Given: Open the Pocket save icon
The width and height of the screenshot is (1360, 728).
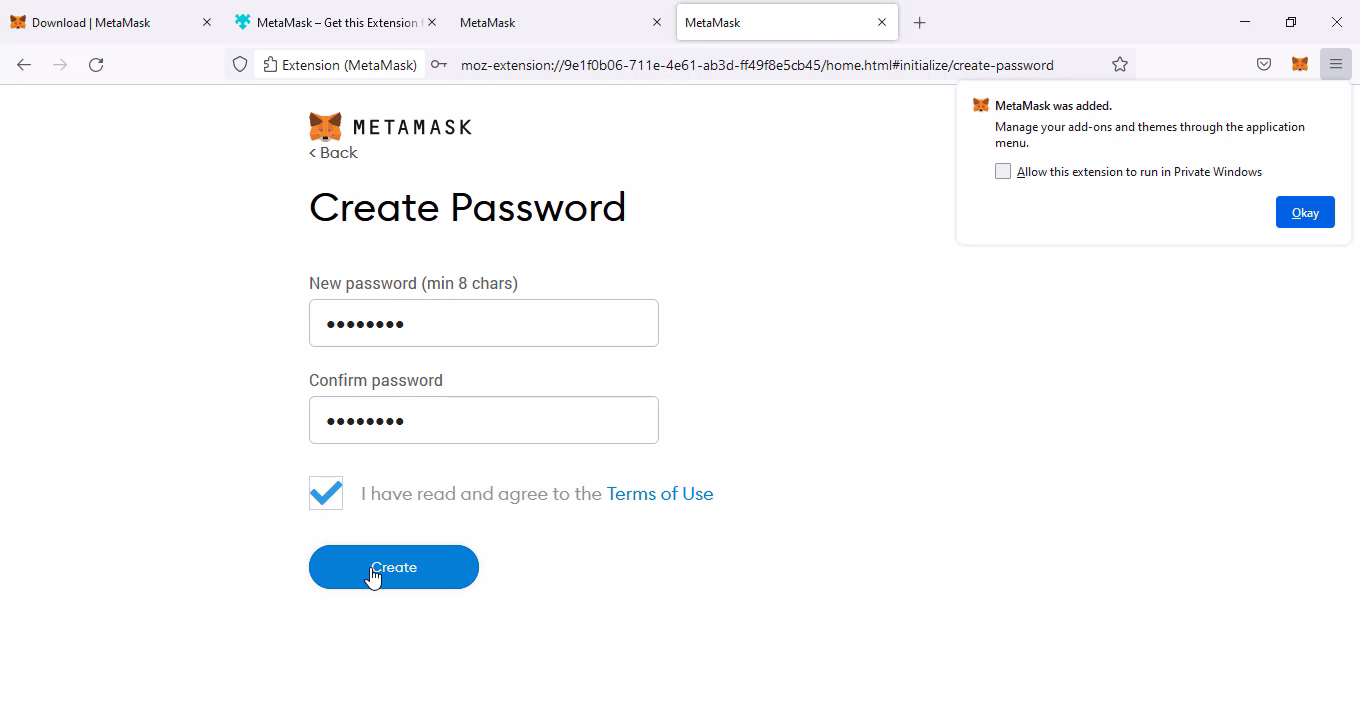Looking at the screenshot, I should click(x=1264, y=64).
